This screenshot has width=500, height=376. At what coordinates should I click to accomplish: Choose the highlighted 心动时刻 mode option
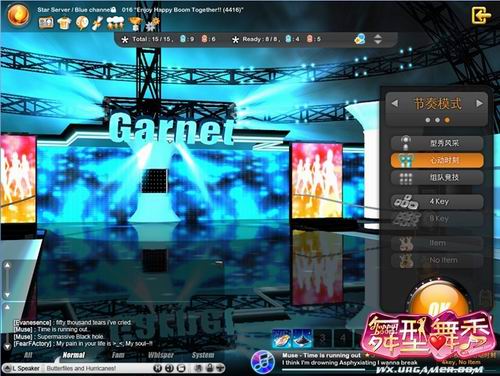point(437,160)
